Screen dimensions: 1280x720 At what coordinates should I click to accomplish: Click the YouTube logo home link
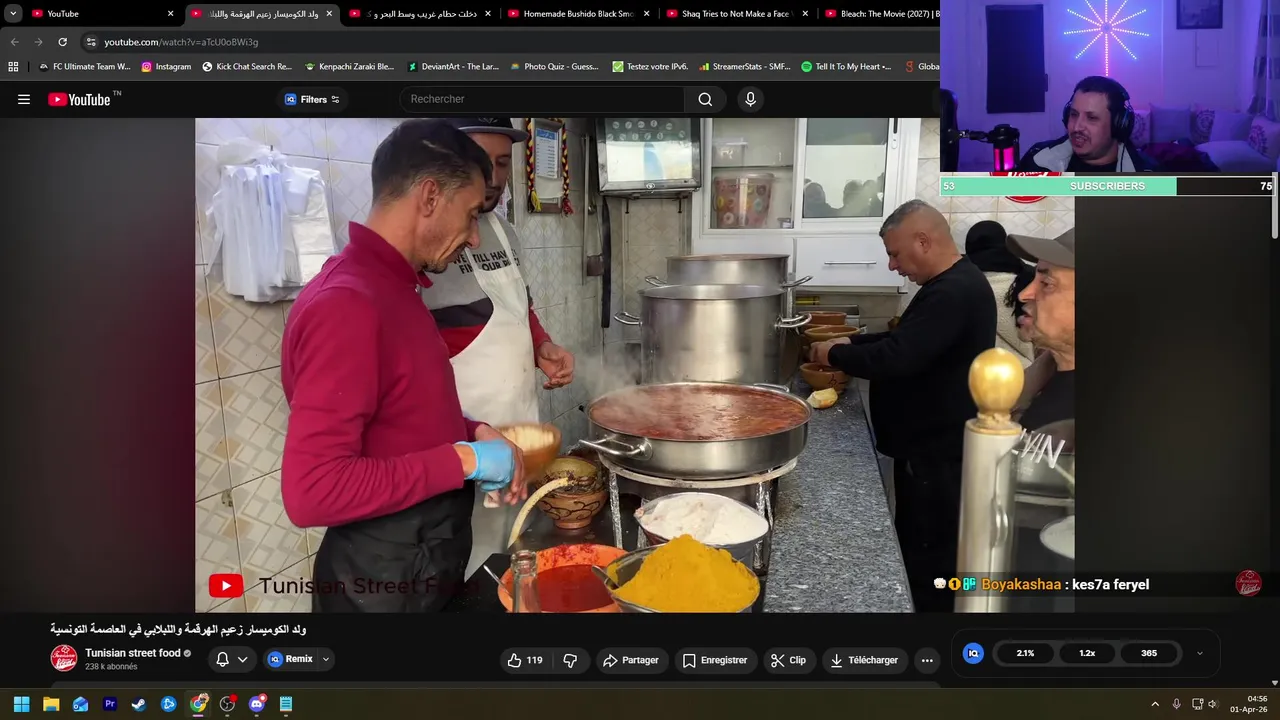tap(79, 99)
